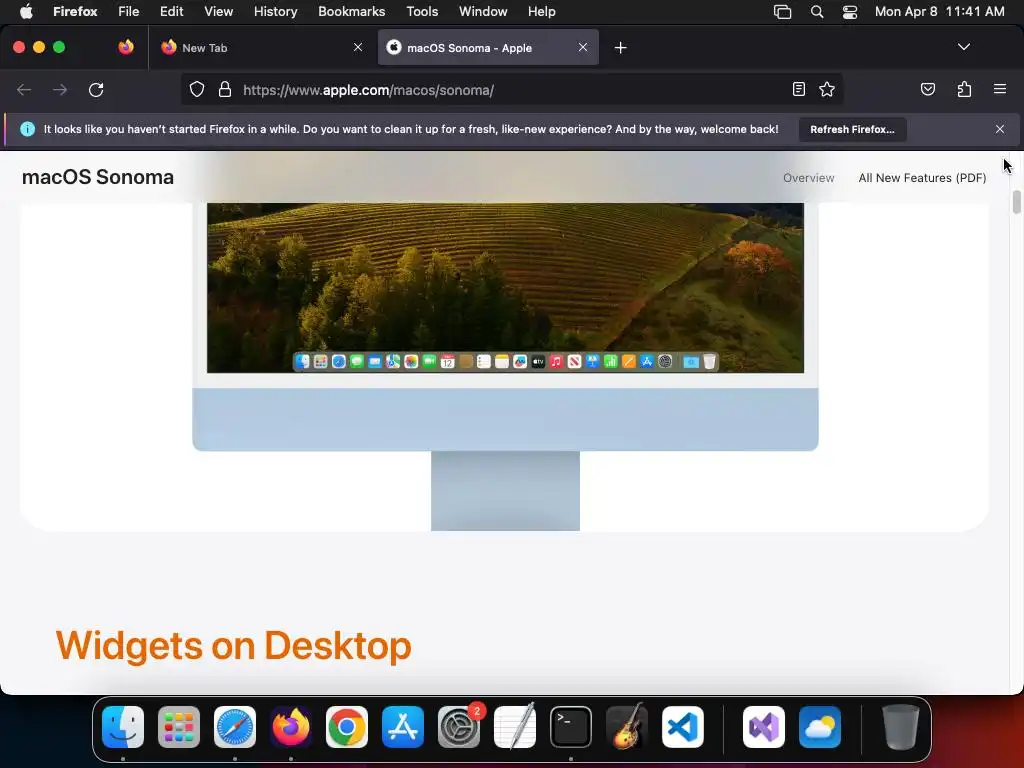The image size is (1024, 768).
Task: Reload the page with the refresh icon
Action: click(96, 89)
